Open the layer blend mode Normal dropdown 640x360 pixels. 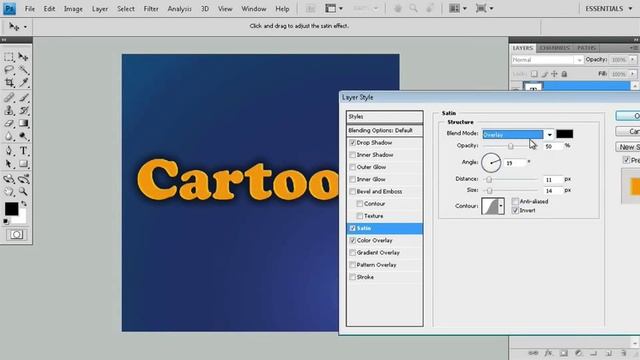[547, 60]
